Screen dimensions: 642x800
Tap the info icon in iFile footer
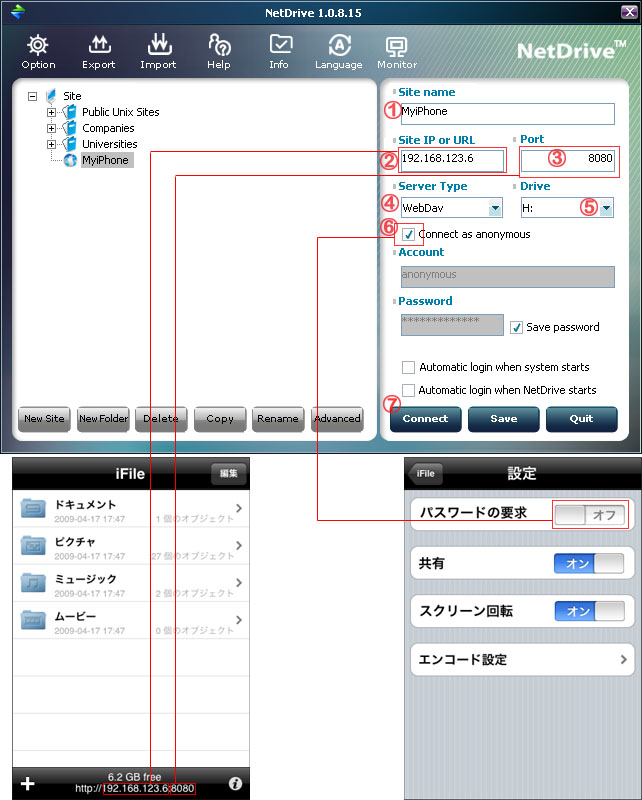(235, 783)
